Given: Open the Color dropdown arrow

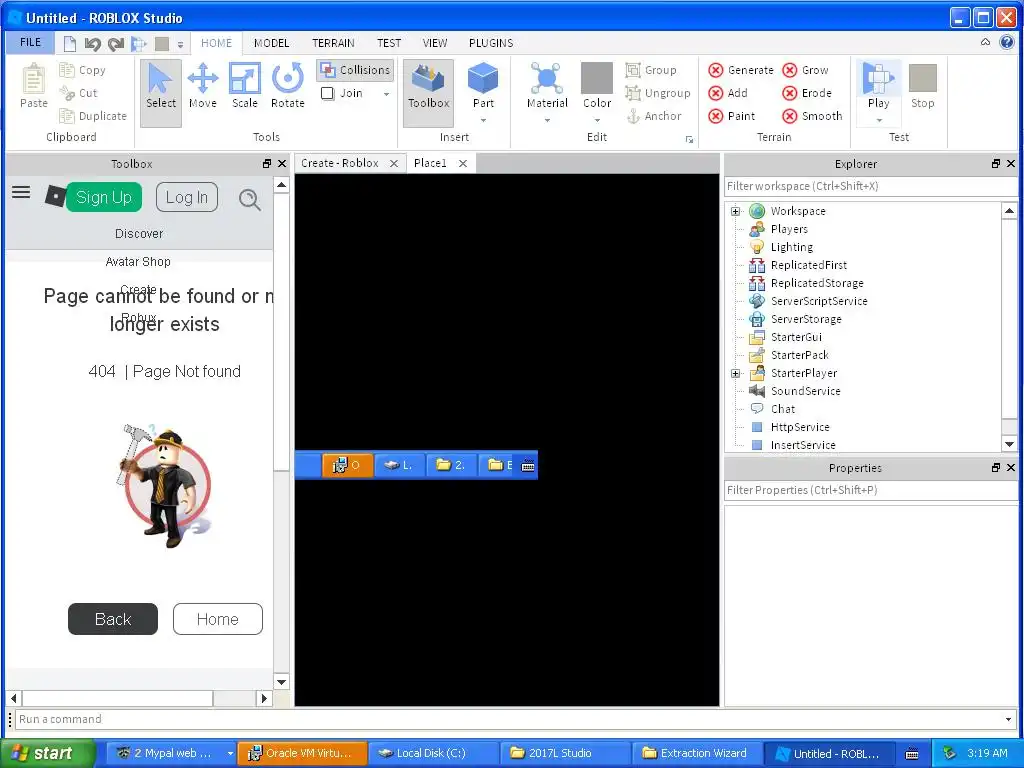Looking at the screenshot, I should click(597, 120).
